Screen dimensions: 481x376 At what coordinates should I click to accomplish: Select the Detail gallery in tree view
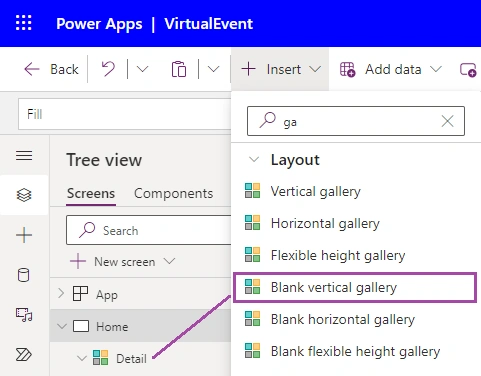(x=131, y=359)
